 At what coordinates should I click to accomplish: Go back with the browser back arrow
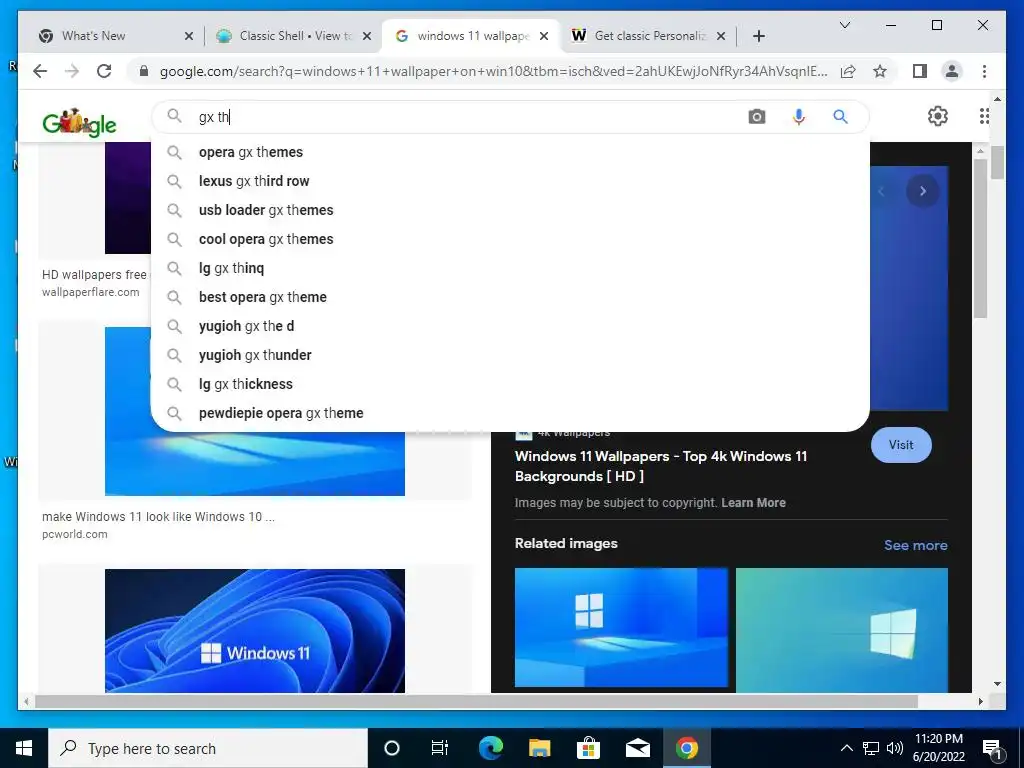tap(40, 71)
